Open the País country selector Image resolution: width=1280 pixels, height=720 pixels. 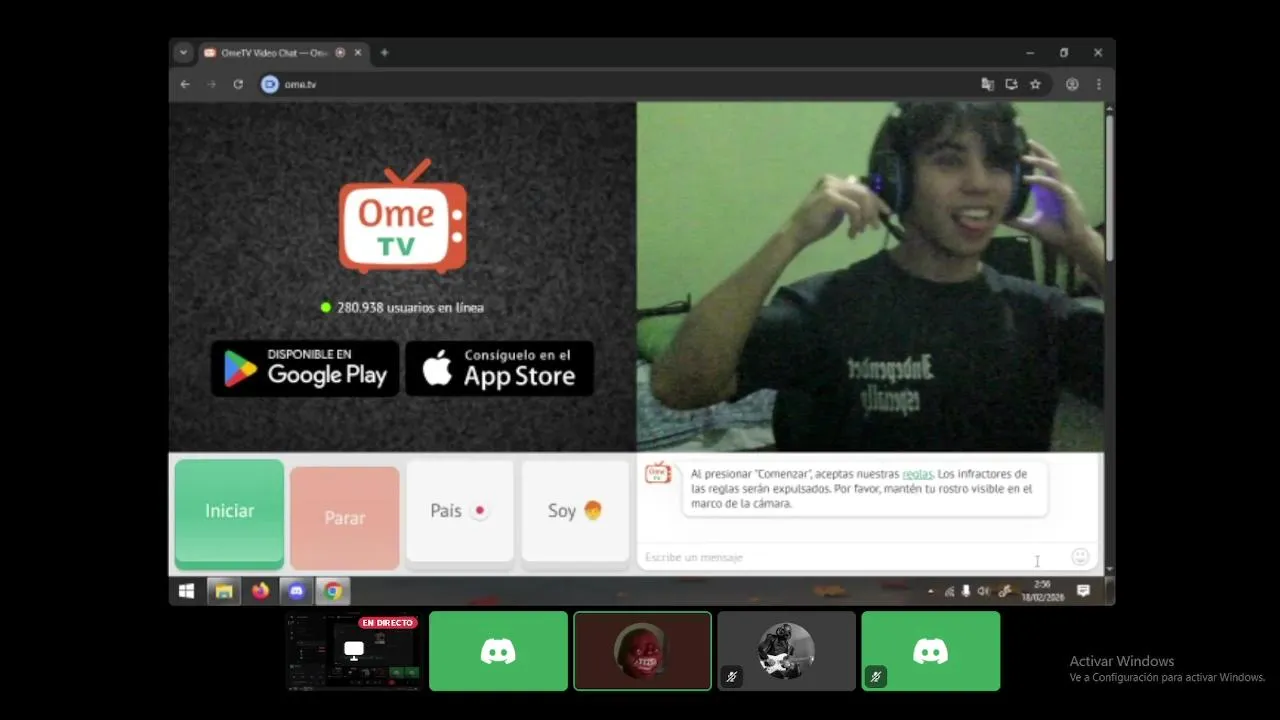459,511
